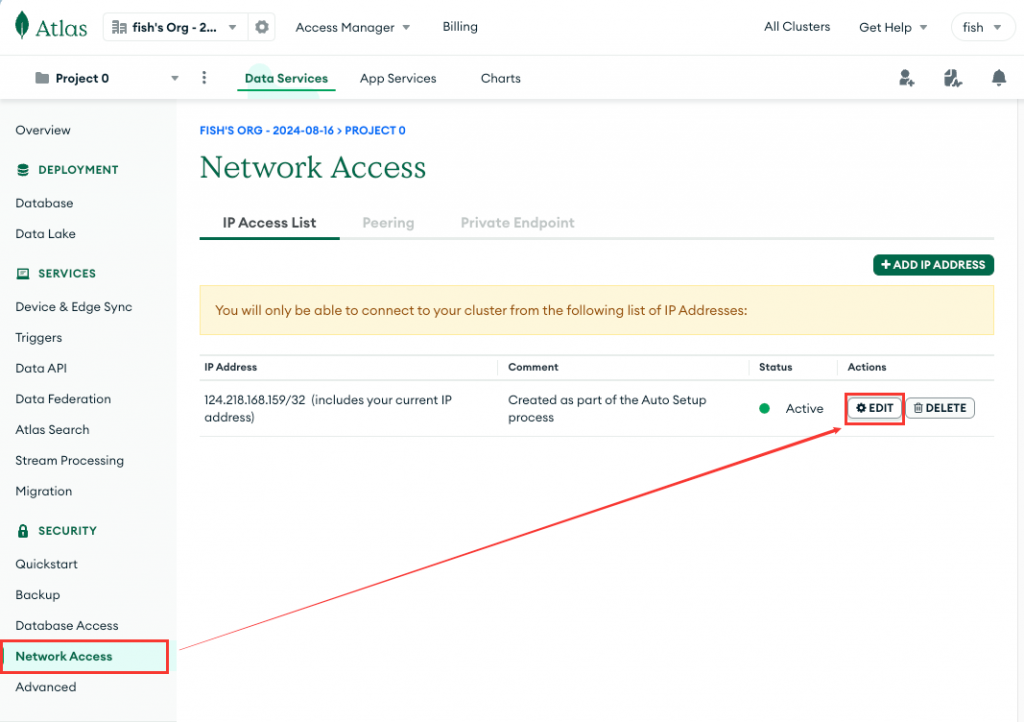Click the FISH'S ORG - 2024-08-16 breadcrumb
Image resolution: width=1024 pixels, height=722 pixels.
tap(266, 131)
